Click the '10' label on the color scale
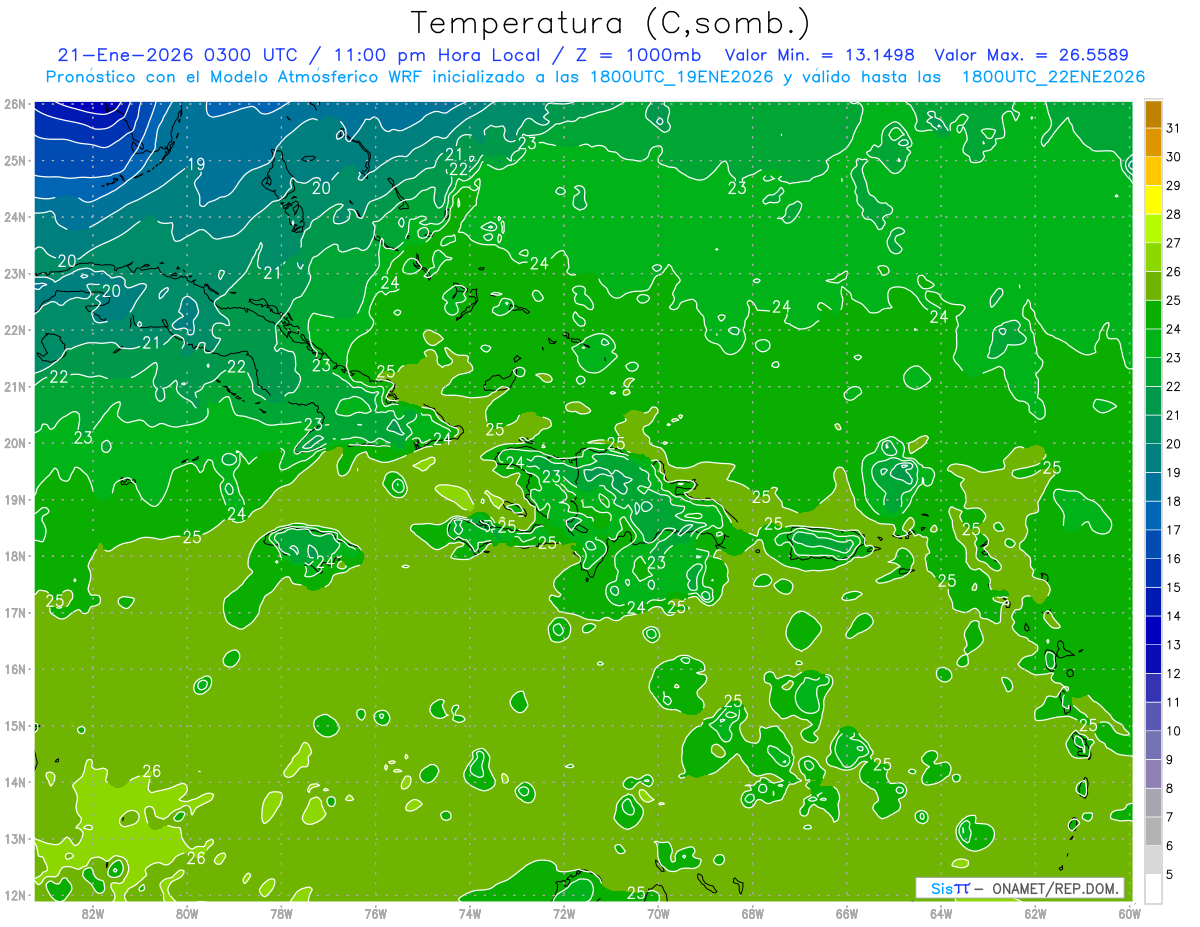 point(1174,731)
